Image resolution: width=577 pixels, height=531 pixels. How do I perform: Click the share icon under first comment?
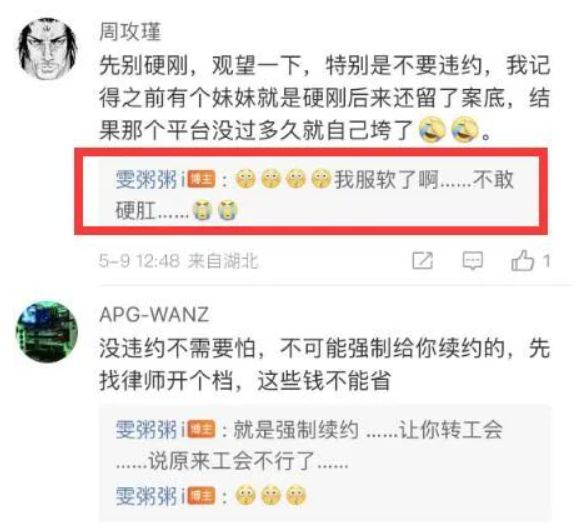pos(422,261)
